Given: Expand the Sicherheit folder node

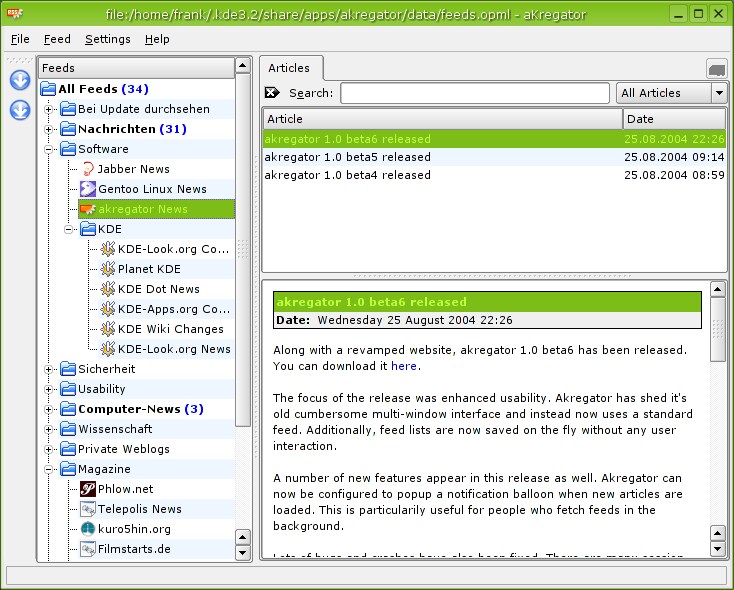Looking at the screenshot, I should click(48, 369).
